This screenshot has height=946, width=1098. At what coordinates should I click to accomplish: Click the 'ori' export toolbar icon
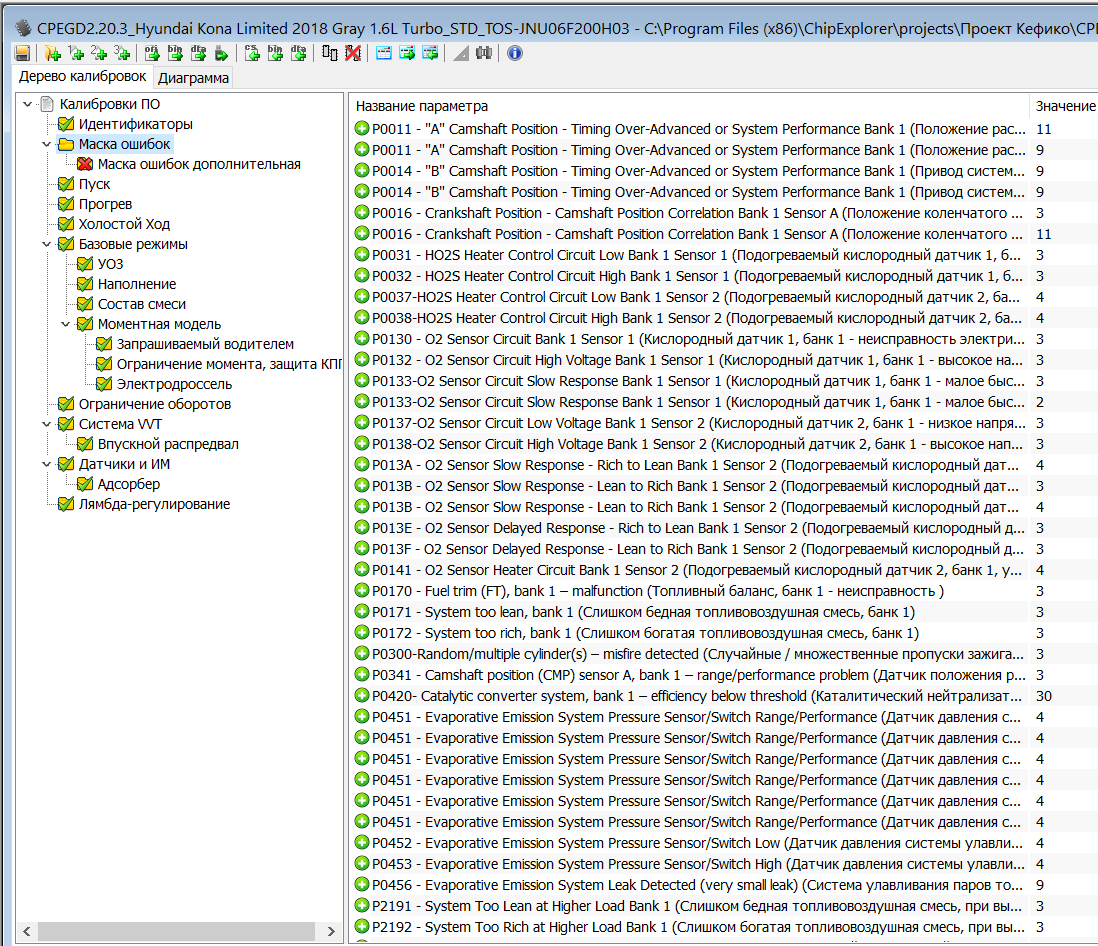[153, 53]
